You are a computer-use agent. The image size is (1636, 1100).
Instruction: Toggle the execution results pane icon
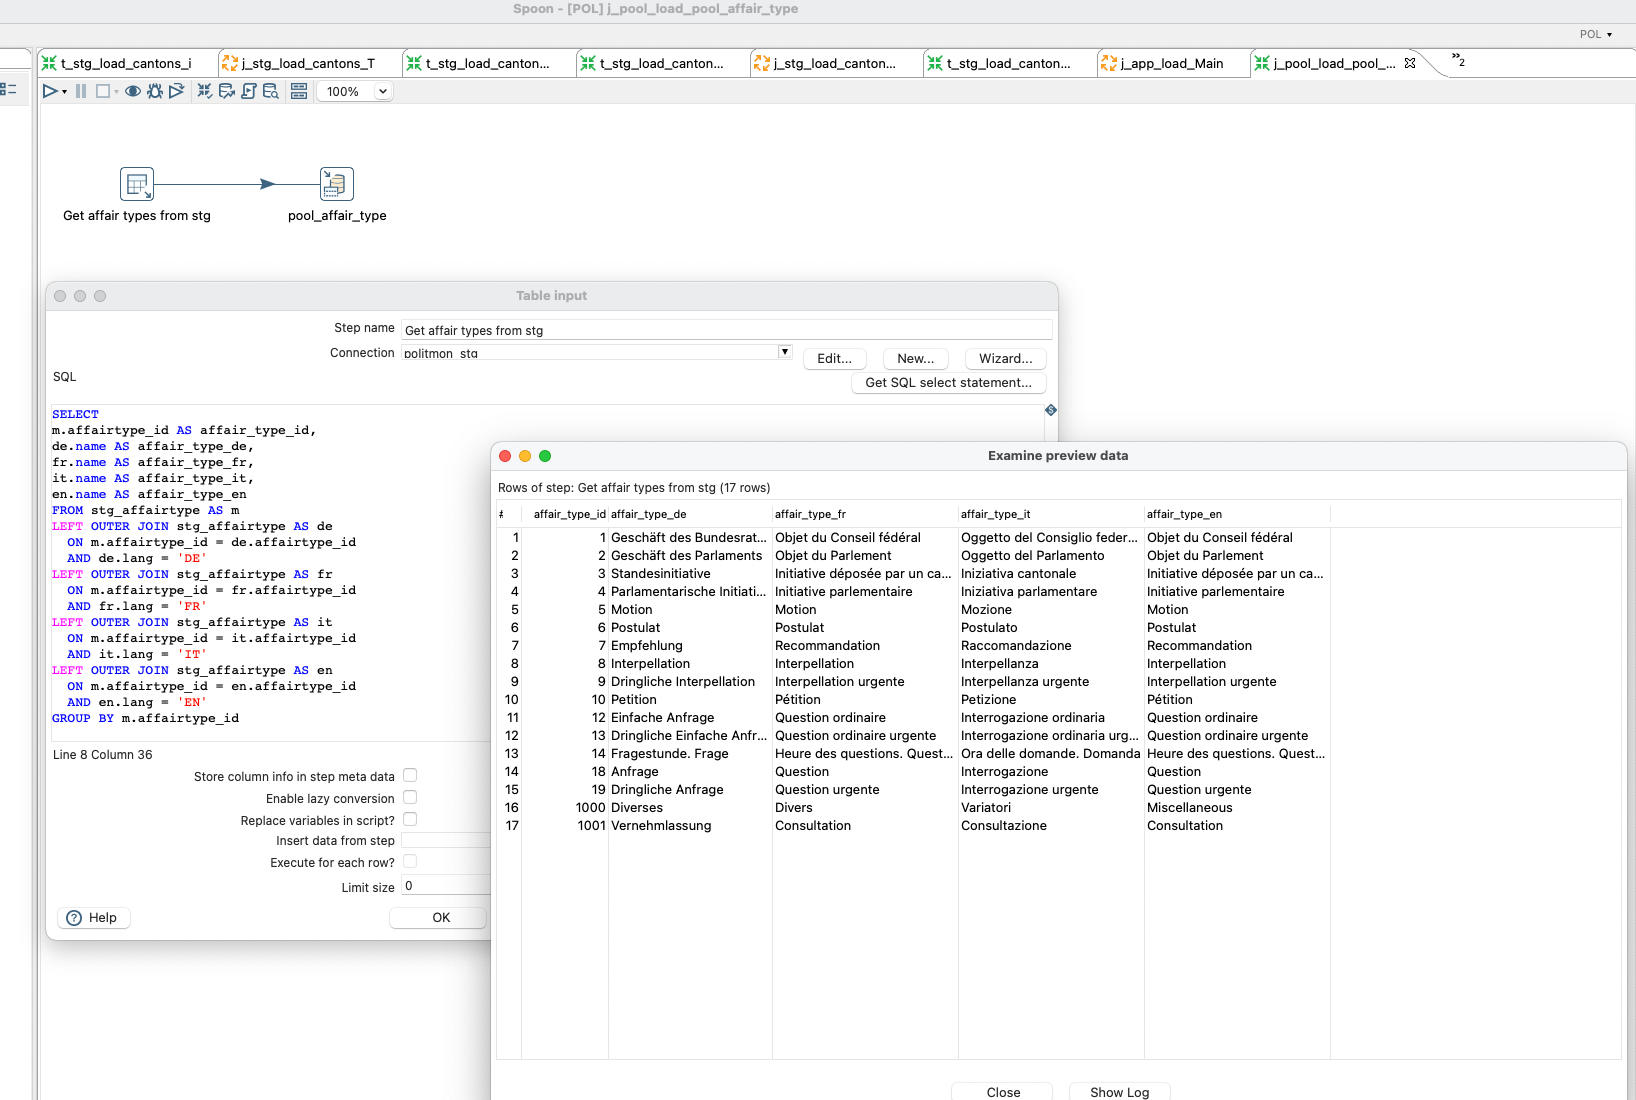pyautogui.click(x=298, y=91)
